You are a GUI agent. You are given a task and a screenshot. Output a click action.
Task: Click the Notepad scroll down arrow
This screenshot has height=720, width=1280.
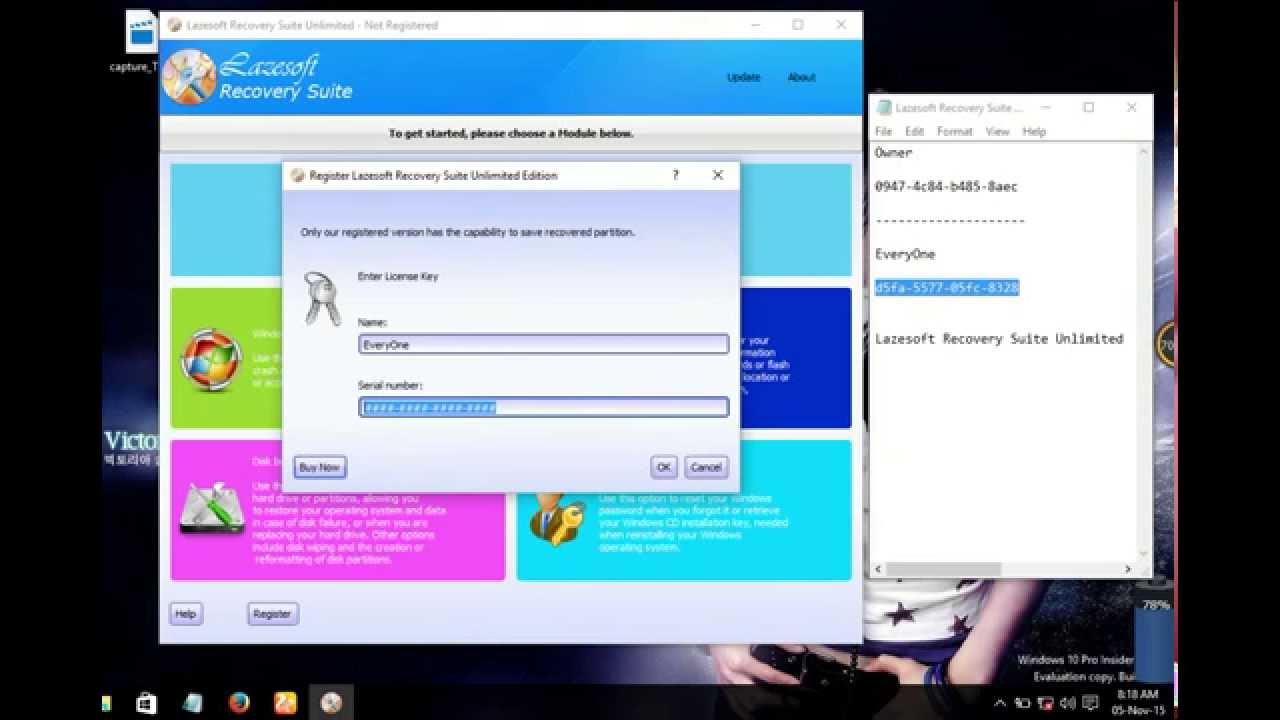tap(1145, 553)
